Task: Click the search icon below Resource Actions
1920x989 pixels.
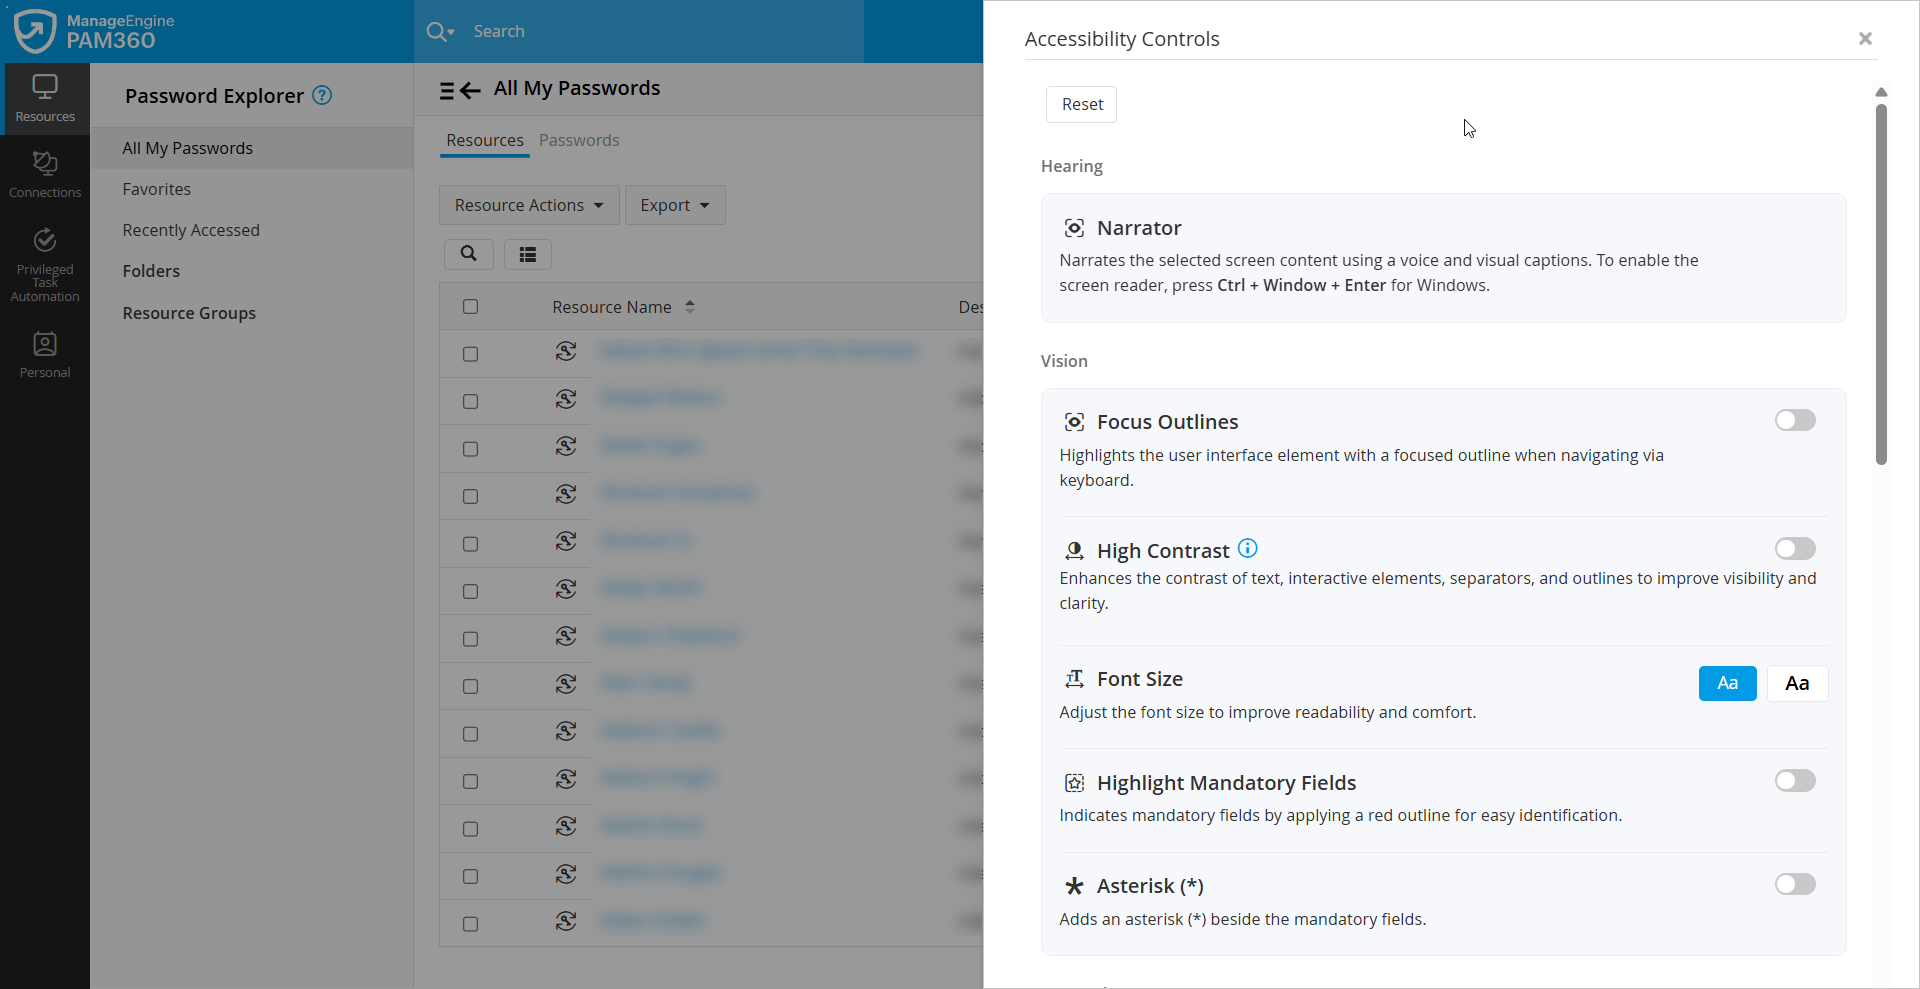Action: click(468, 254)
